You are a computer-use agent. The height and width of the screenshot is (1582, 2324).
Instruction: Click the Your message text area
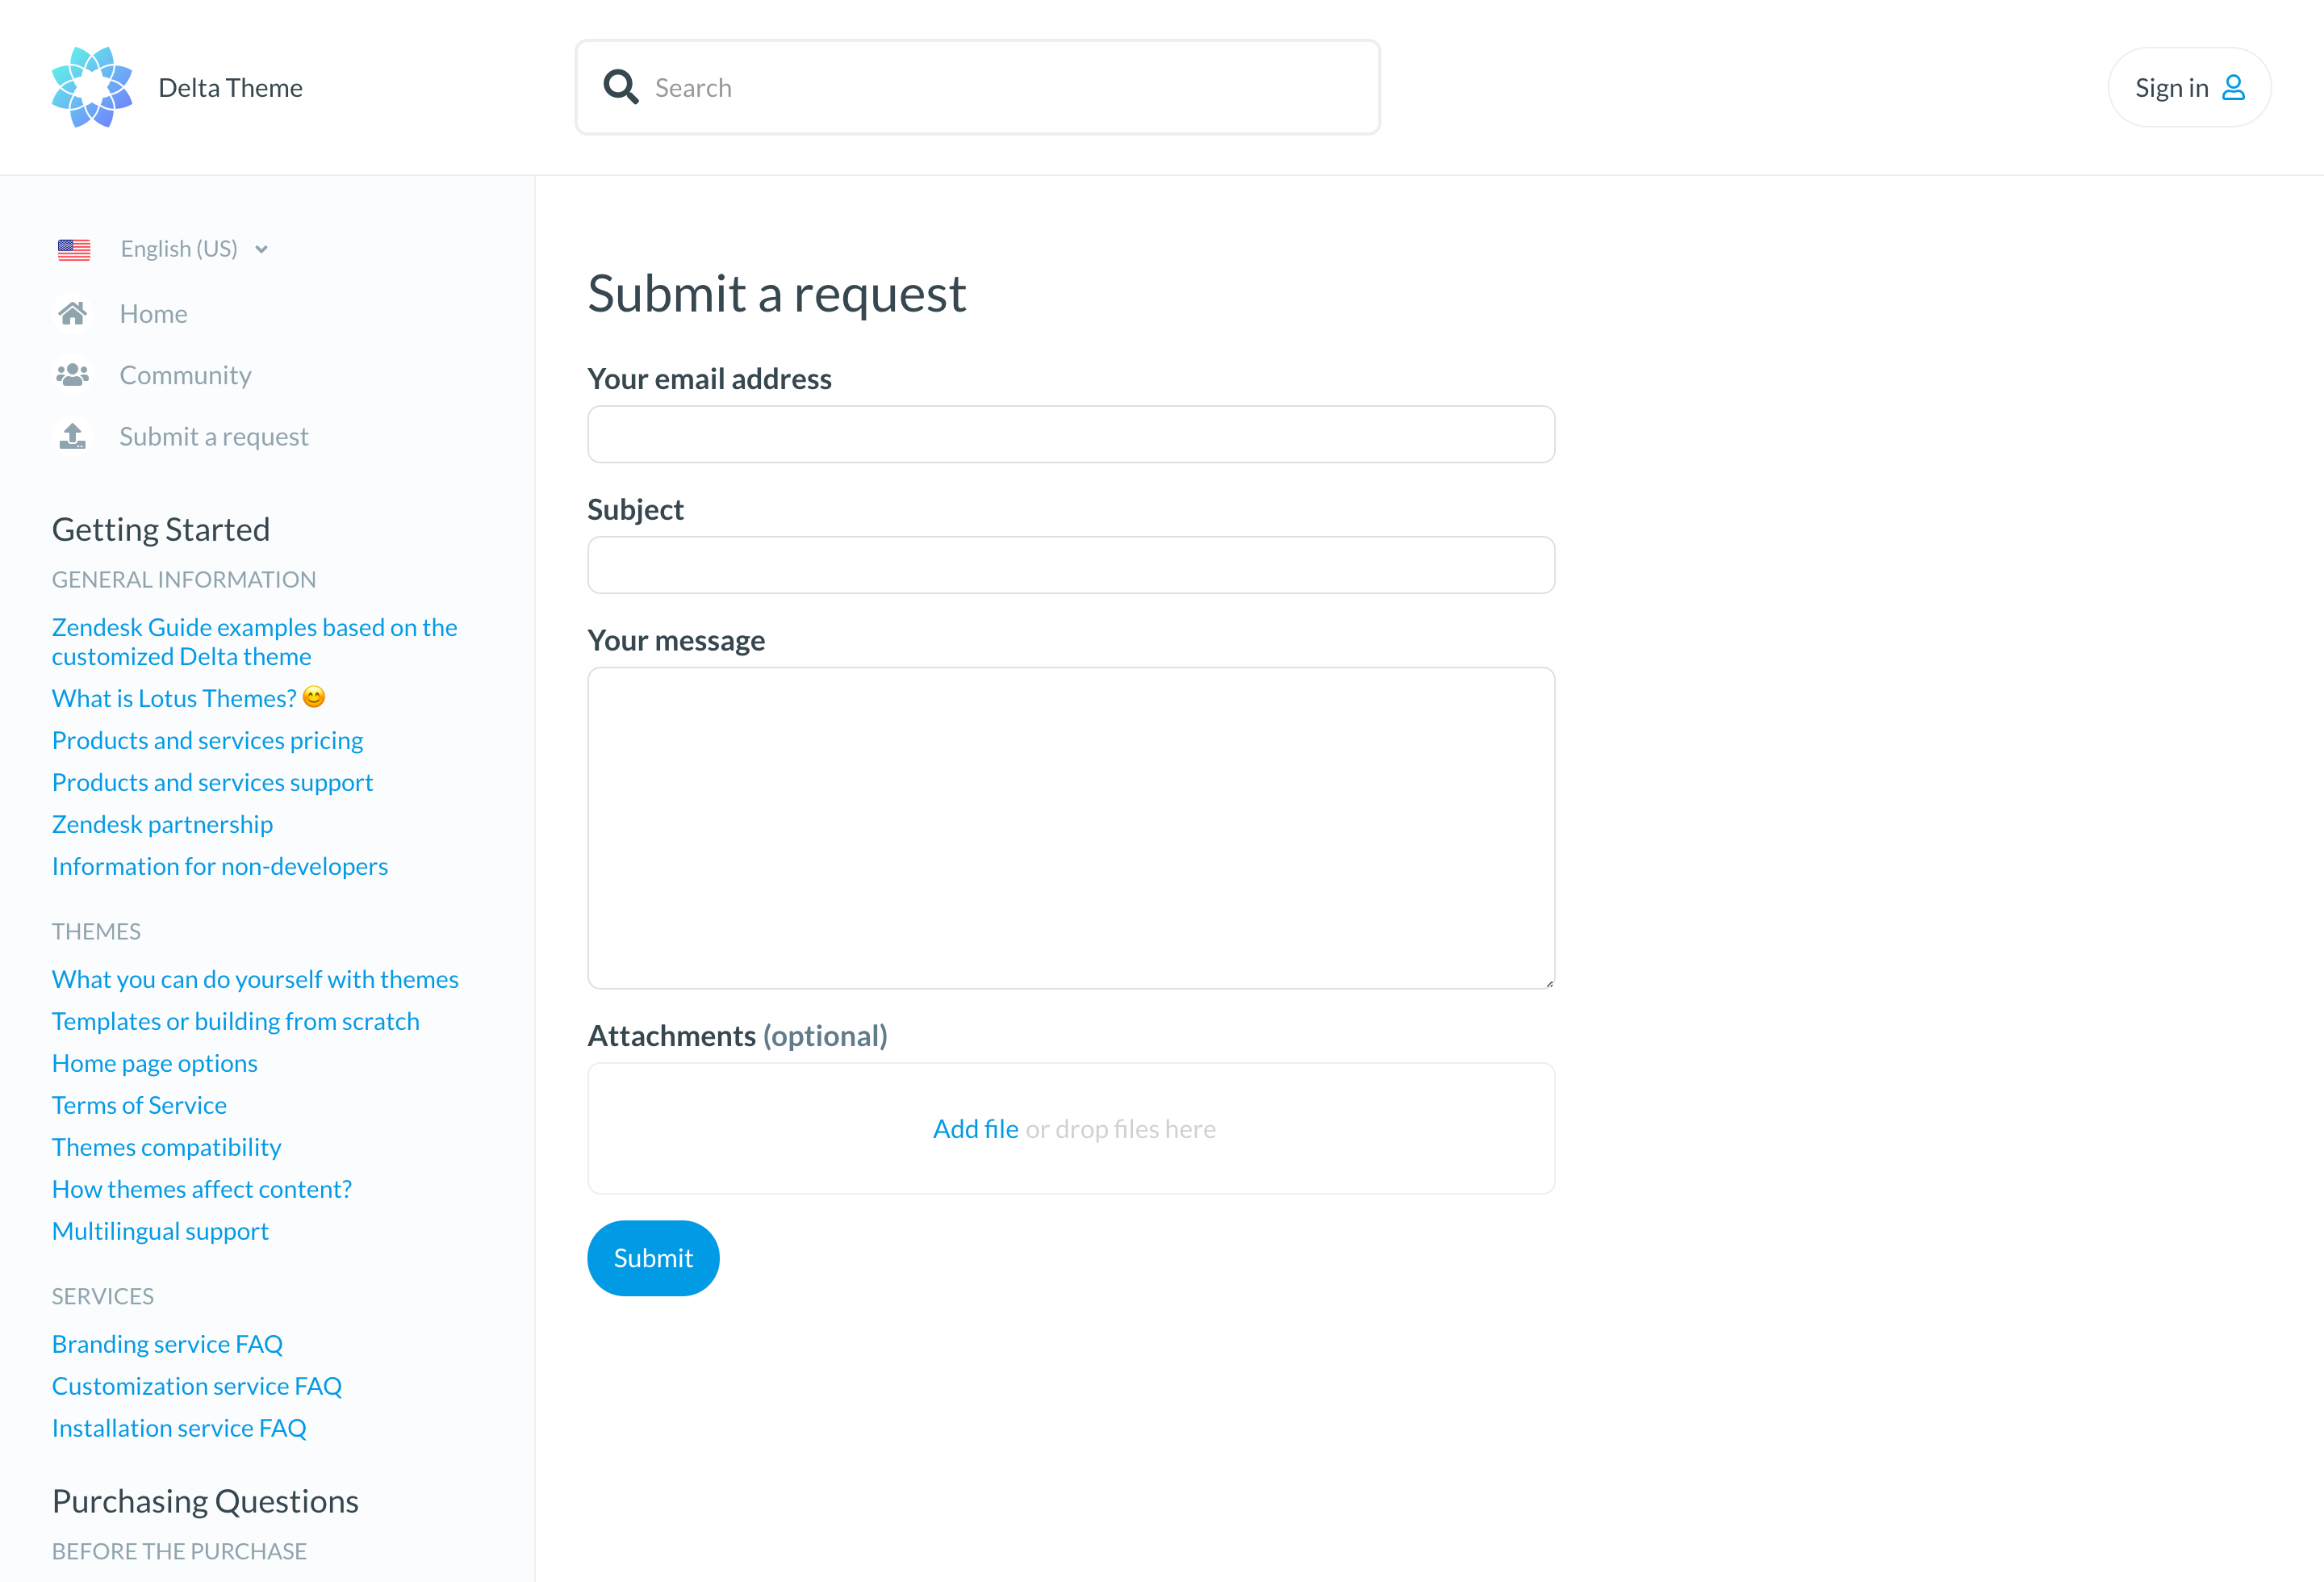click(x=1071, y=828)
